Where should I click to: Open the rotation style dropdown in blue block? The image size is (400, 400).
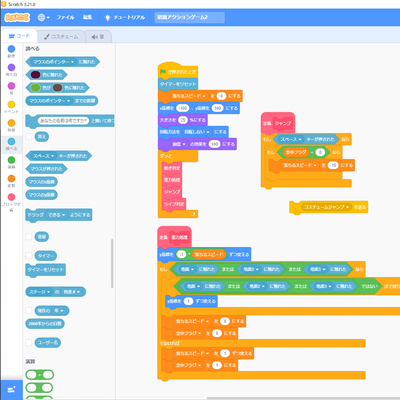197,132
